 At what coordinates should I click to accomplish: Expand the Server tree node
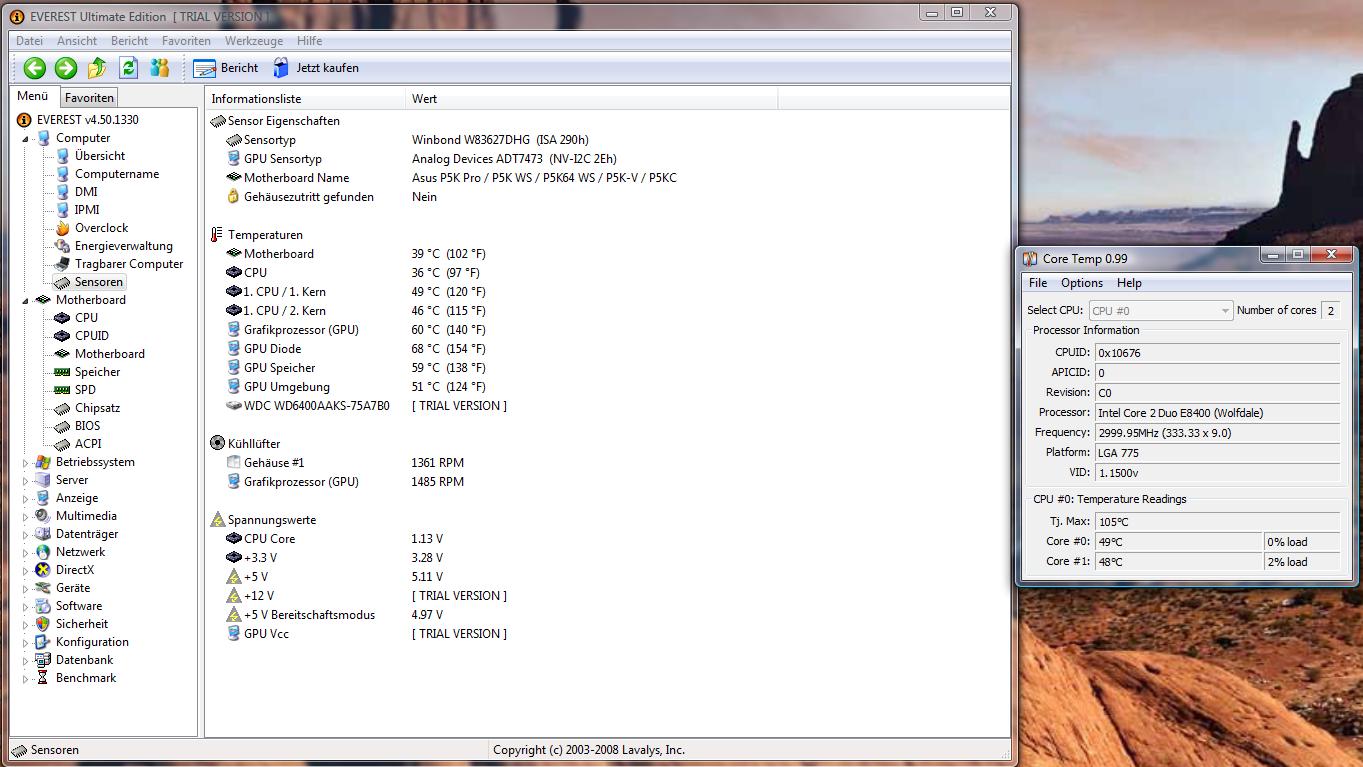point(26,480)
